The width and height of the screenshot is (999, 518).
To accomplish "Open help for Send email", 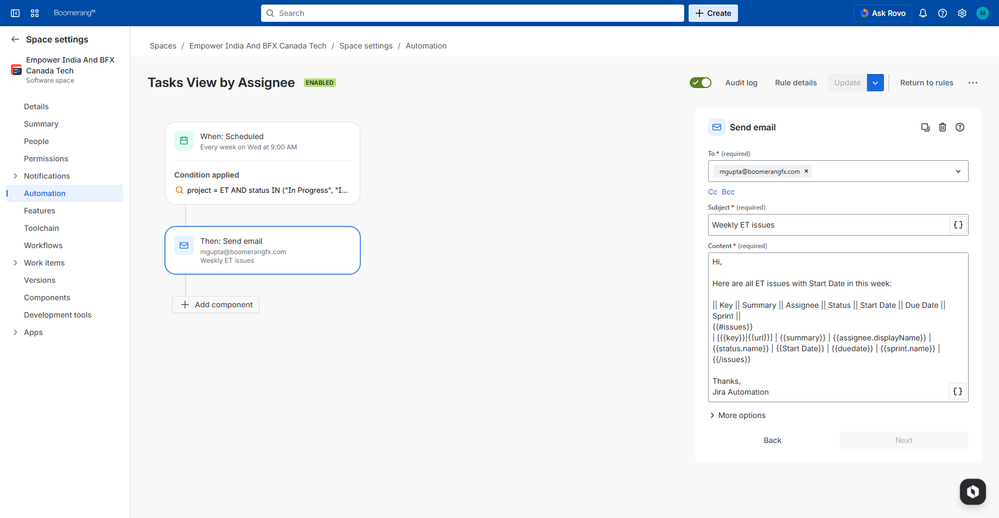I will point(959,127).
